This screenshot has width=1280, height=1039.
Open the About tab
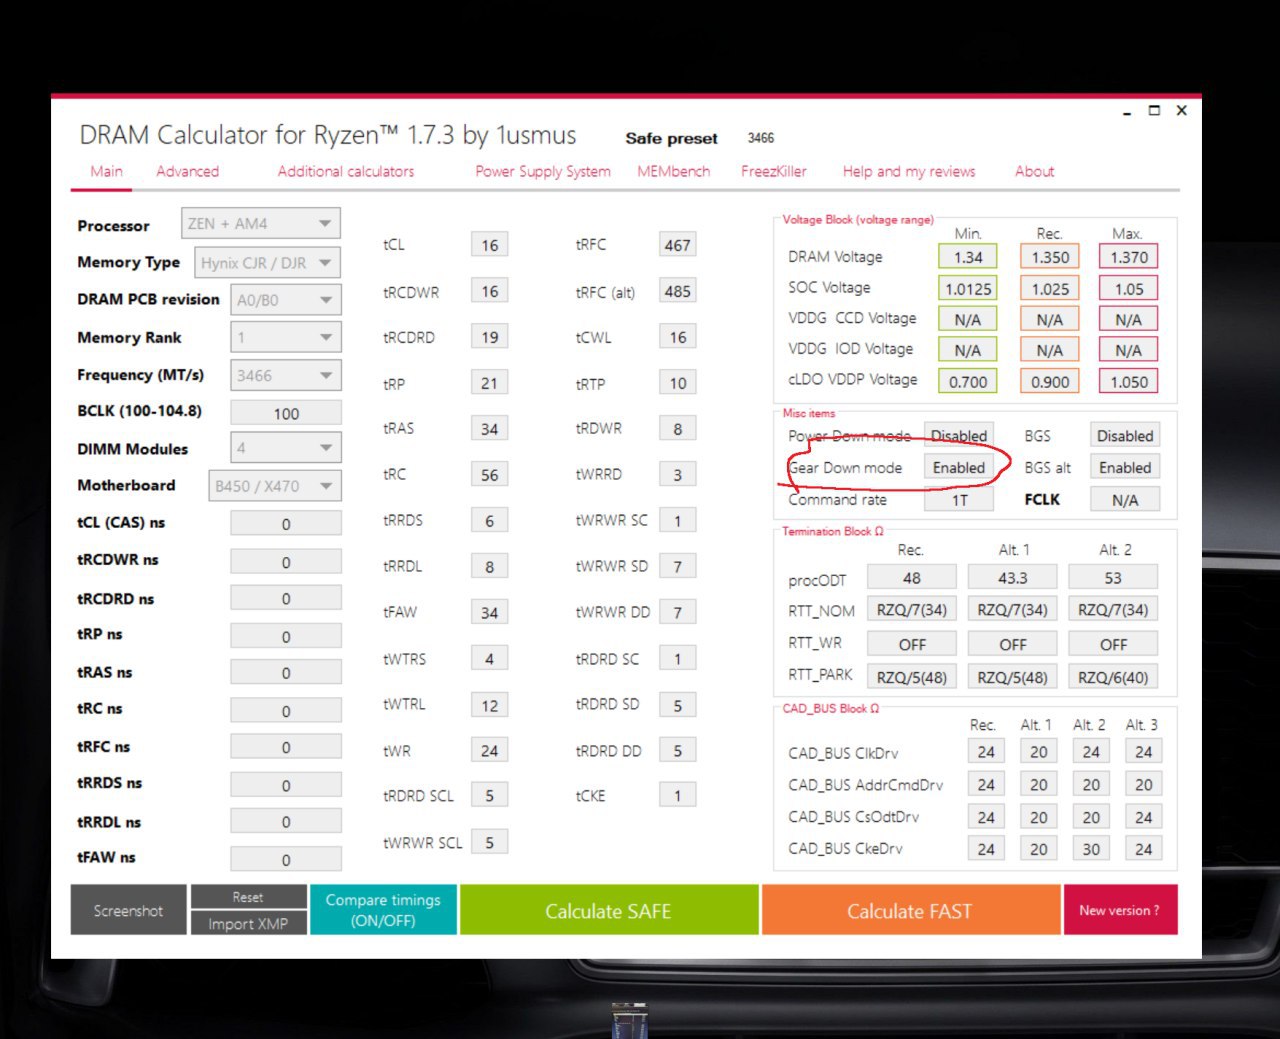(x=1035, y=171)
